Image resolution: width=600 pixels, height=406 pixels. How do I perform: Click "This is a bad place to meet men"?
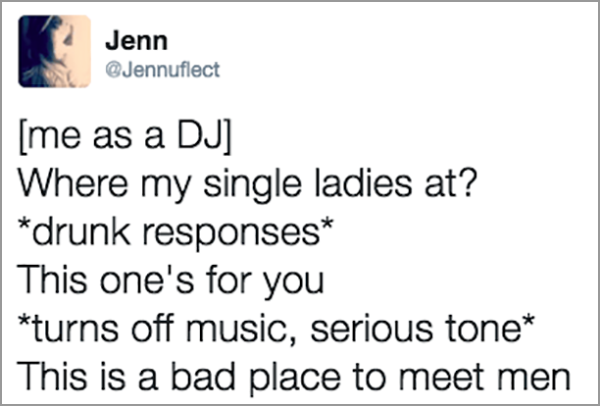point(294,377)
